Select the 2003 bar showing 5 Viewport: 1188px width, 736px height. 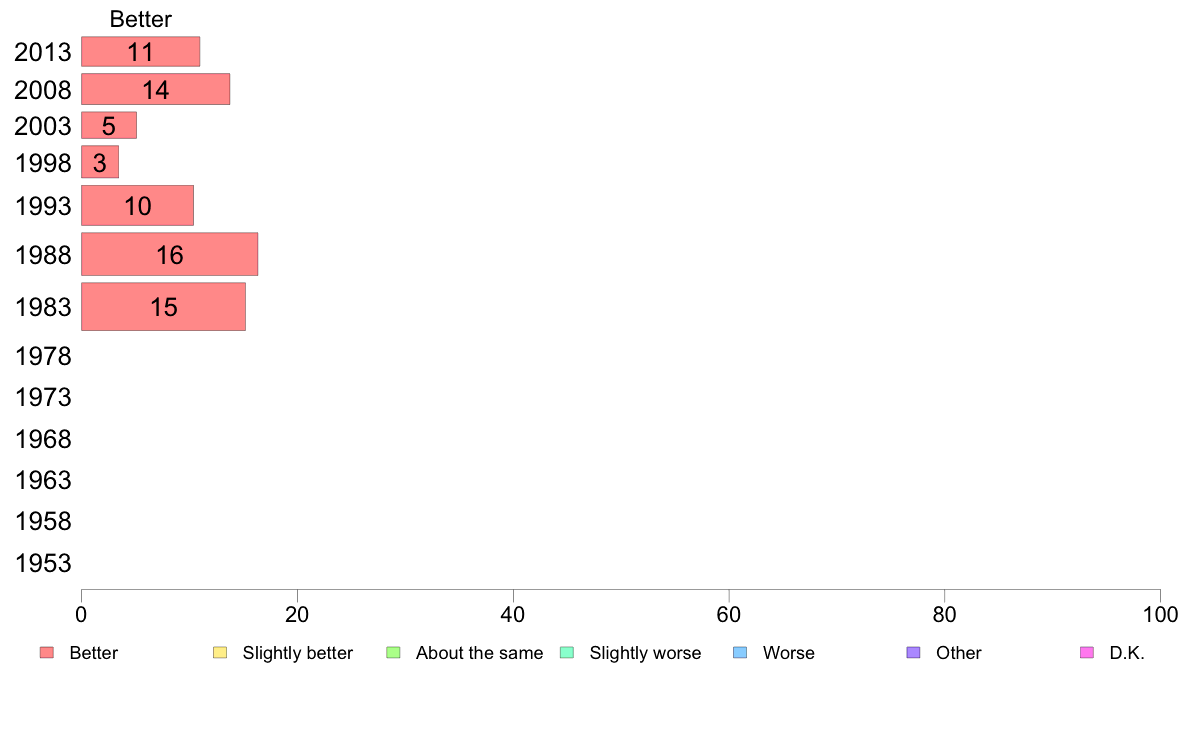click(x=109, y=126)
